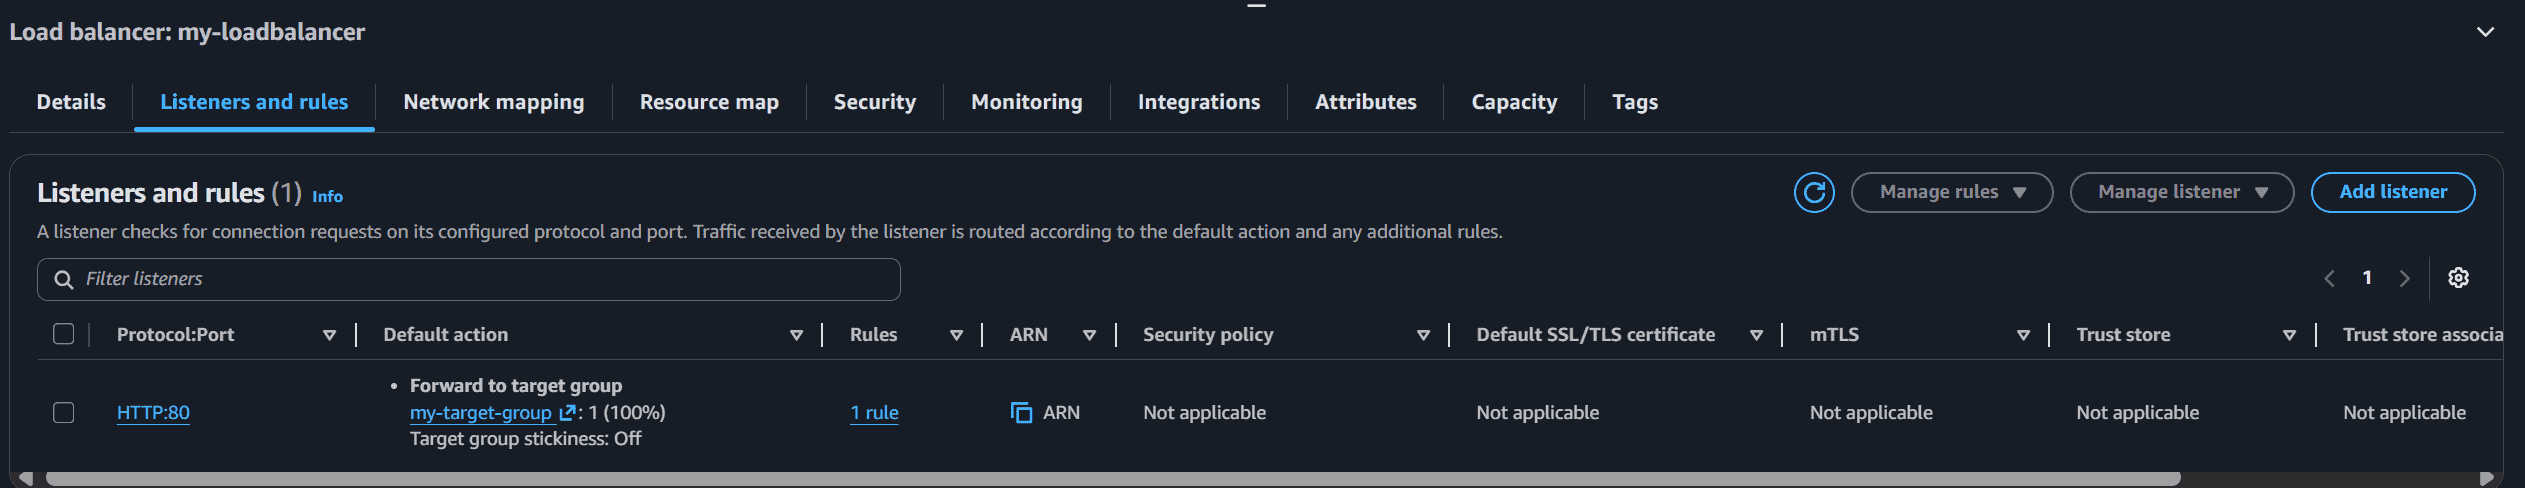2525x488 pixels.
Task: Open my-target-group external link icon
Action: click(x=567, y=412)
